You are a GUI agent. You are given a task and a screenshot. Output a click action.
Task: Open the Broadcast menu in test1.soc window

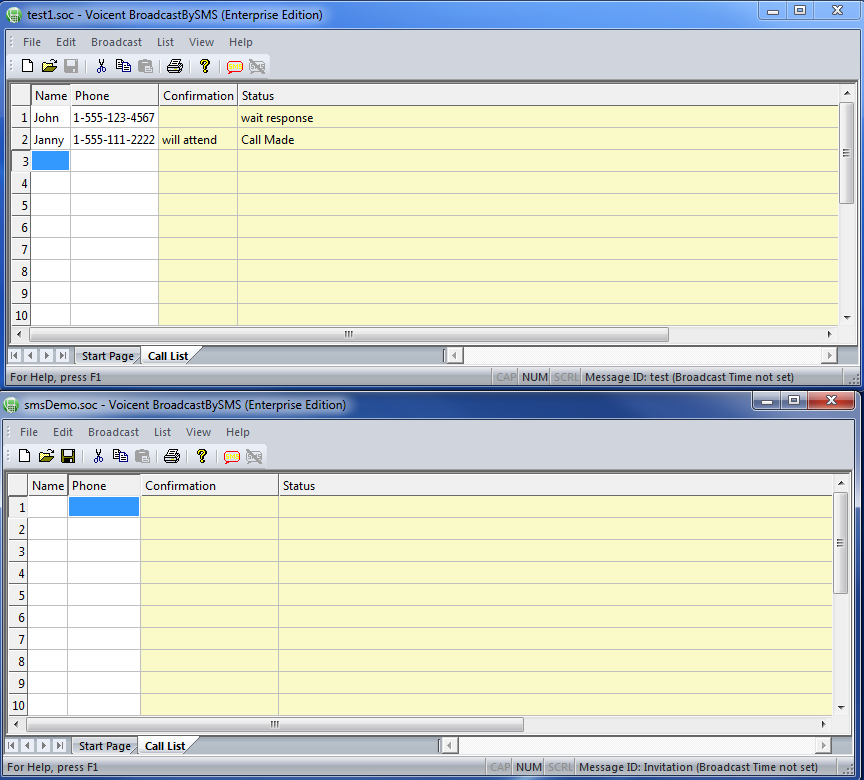pos(116,42)
